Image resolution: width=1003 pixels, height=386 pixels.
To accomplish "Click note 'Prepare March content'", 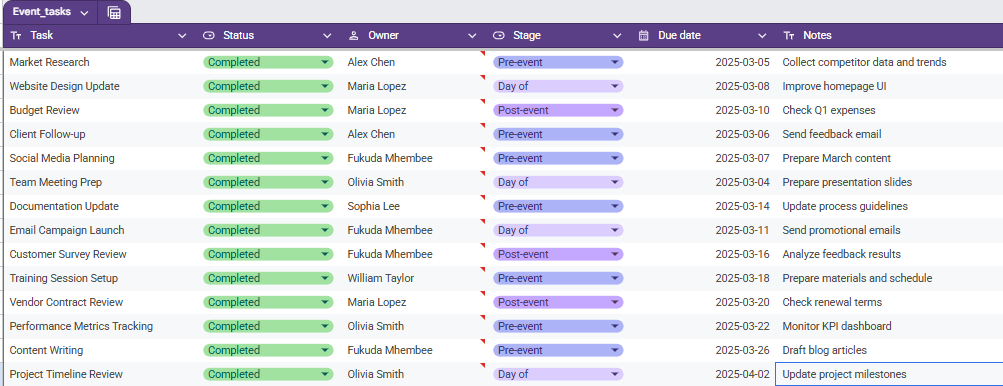I will [837, 158].
